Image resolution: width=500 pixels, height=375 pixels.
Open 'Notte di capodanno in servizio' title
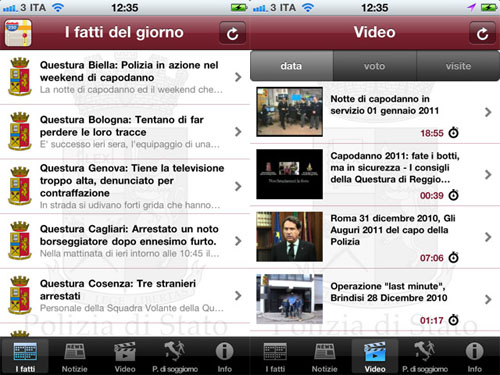pos(385,105)
